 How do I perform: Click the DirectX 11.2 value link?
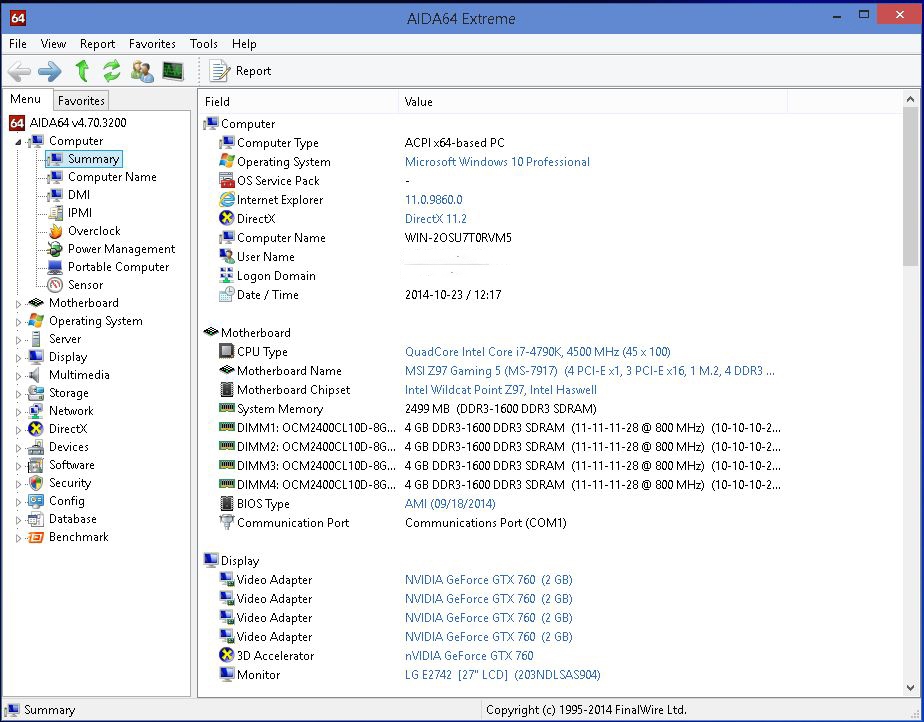click(436, 219)
